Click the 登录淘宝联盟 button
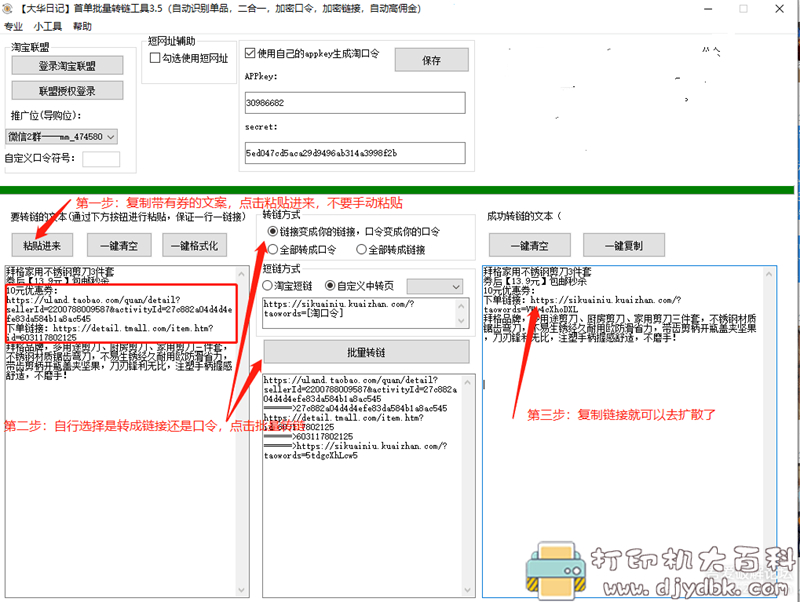800x602 pixels. [67, 66]
